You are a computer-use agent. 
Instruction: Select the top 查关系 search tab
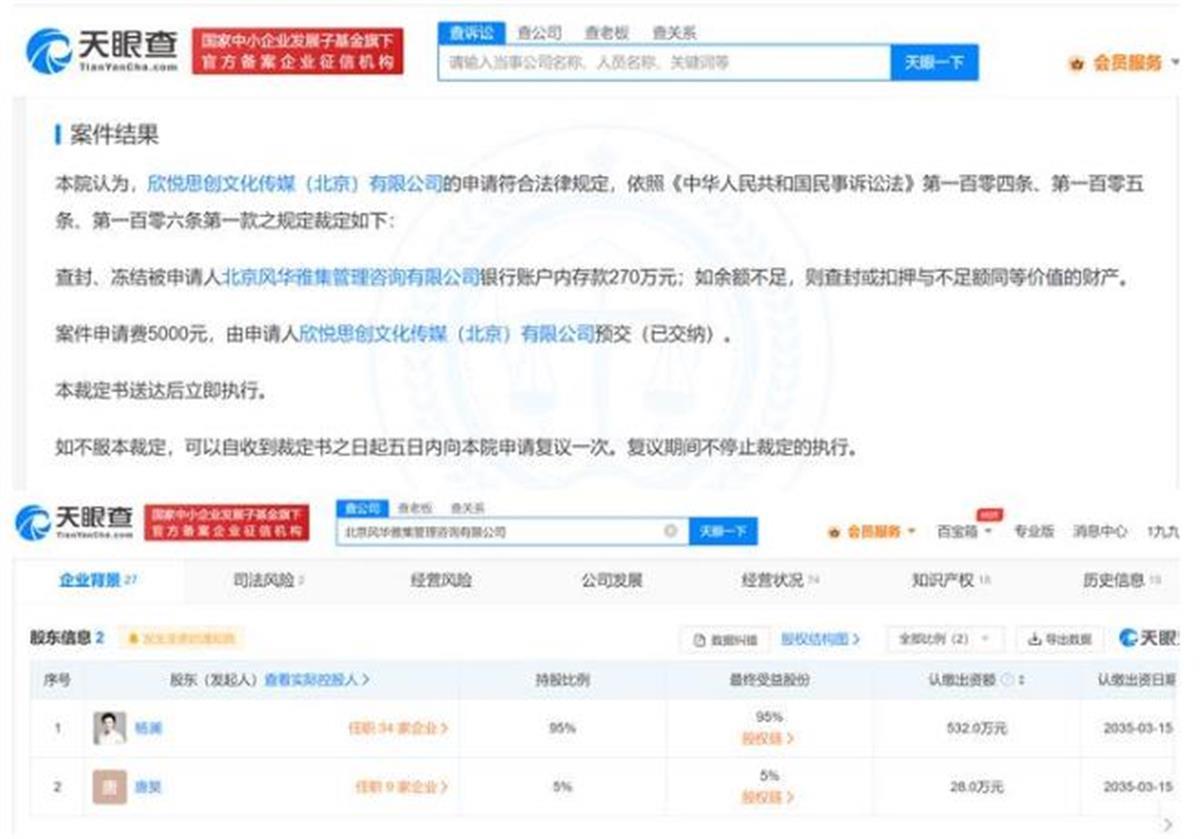point(673,32)
